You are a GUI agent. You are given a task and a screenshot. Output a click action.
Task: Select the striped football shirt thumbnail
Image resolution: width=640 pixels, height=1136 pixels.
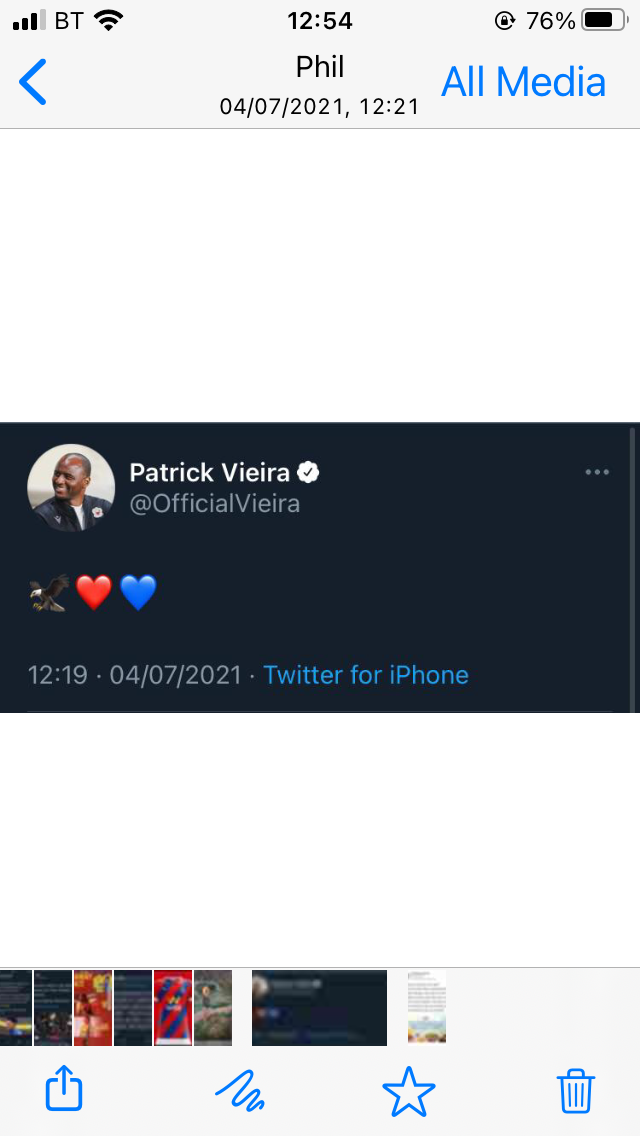coord(173,1008)
